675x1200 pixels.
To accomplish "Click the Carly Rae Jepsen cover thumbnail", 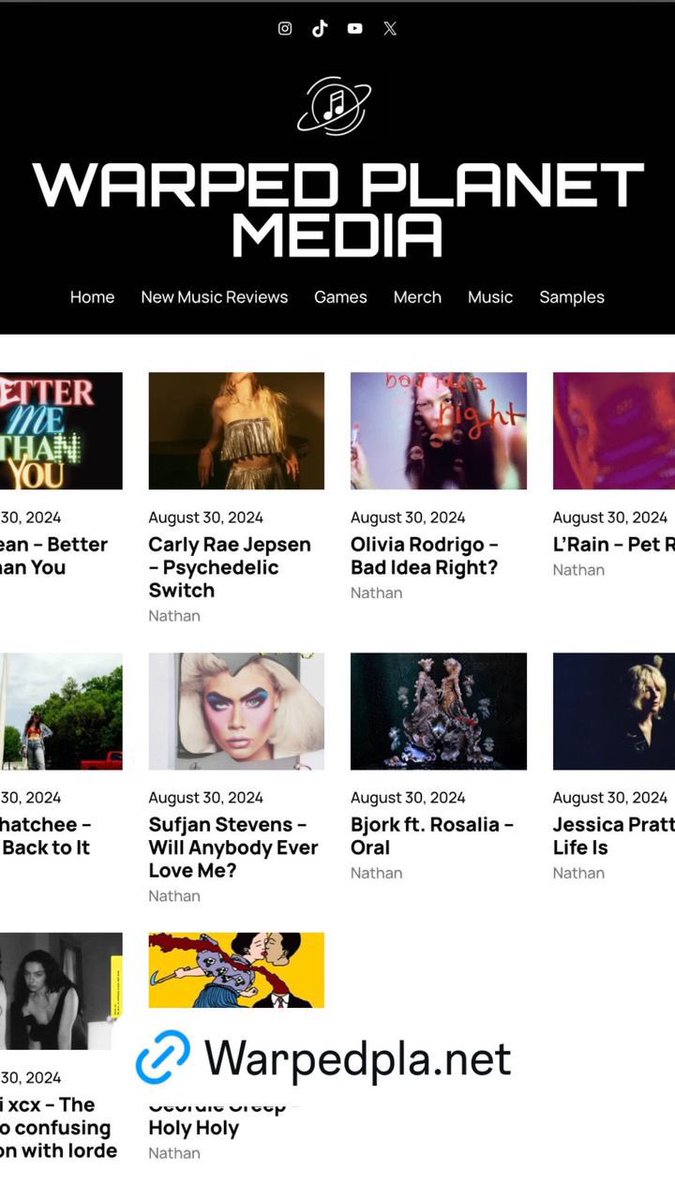I will pyautogui.click(x=236, y=431).
